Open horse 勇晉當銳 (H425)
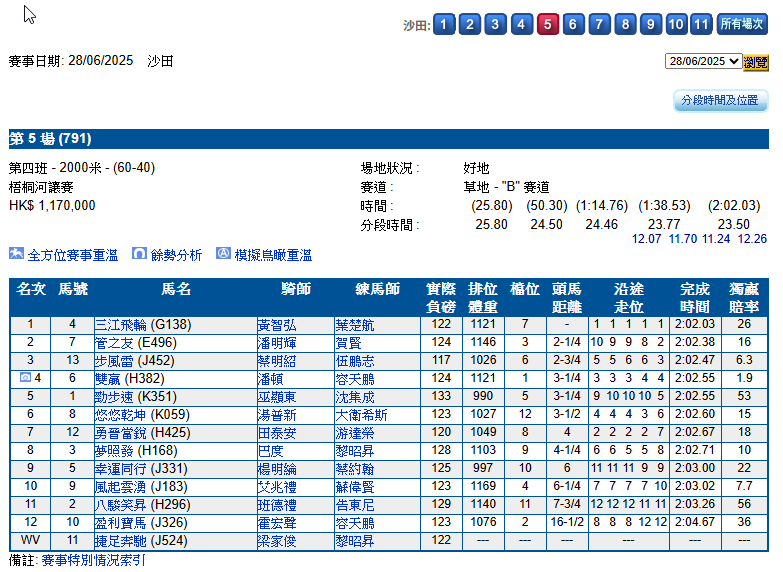Image resolution: width=783 pixels, height=572 pixels. pos(143,433)
